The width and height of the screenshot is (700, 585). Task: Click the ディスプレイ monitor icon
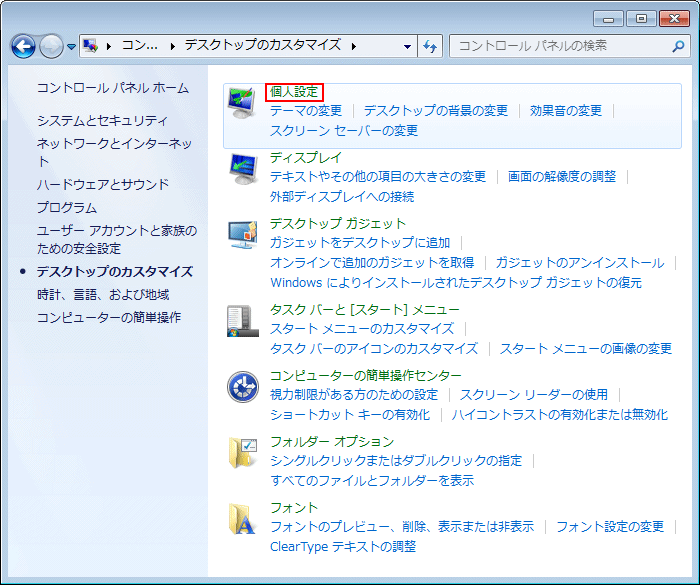coord(242,168)
